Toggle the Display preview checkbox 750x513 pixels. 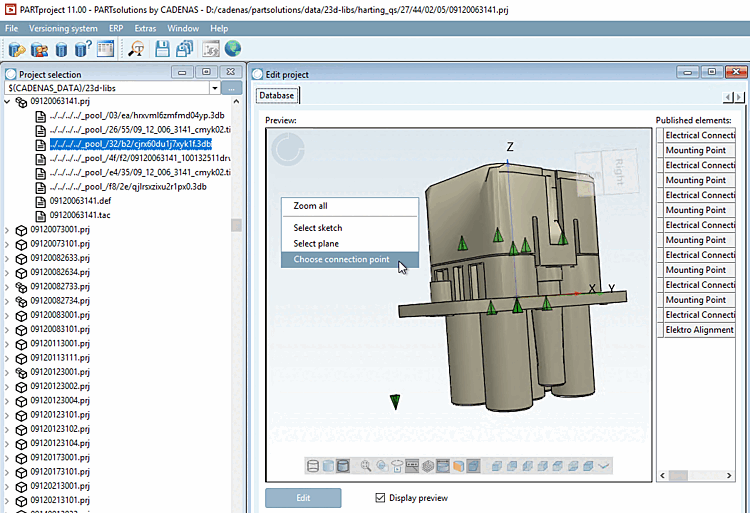[379, 498]
